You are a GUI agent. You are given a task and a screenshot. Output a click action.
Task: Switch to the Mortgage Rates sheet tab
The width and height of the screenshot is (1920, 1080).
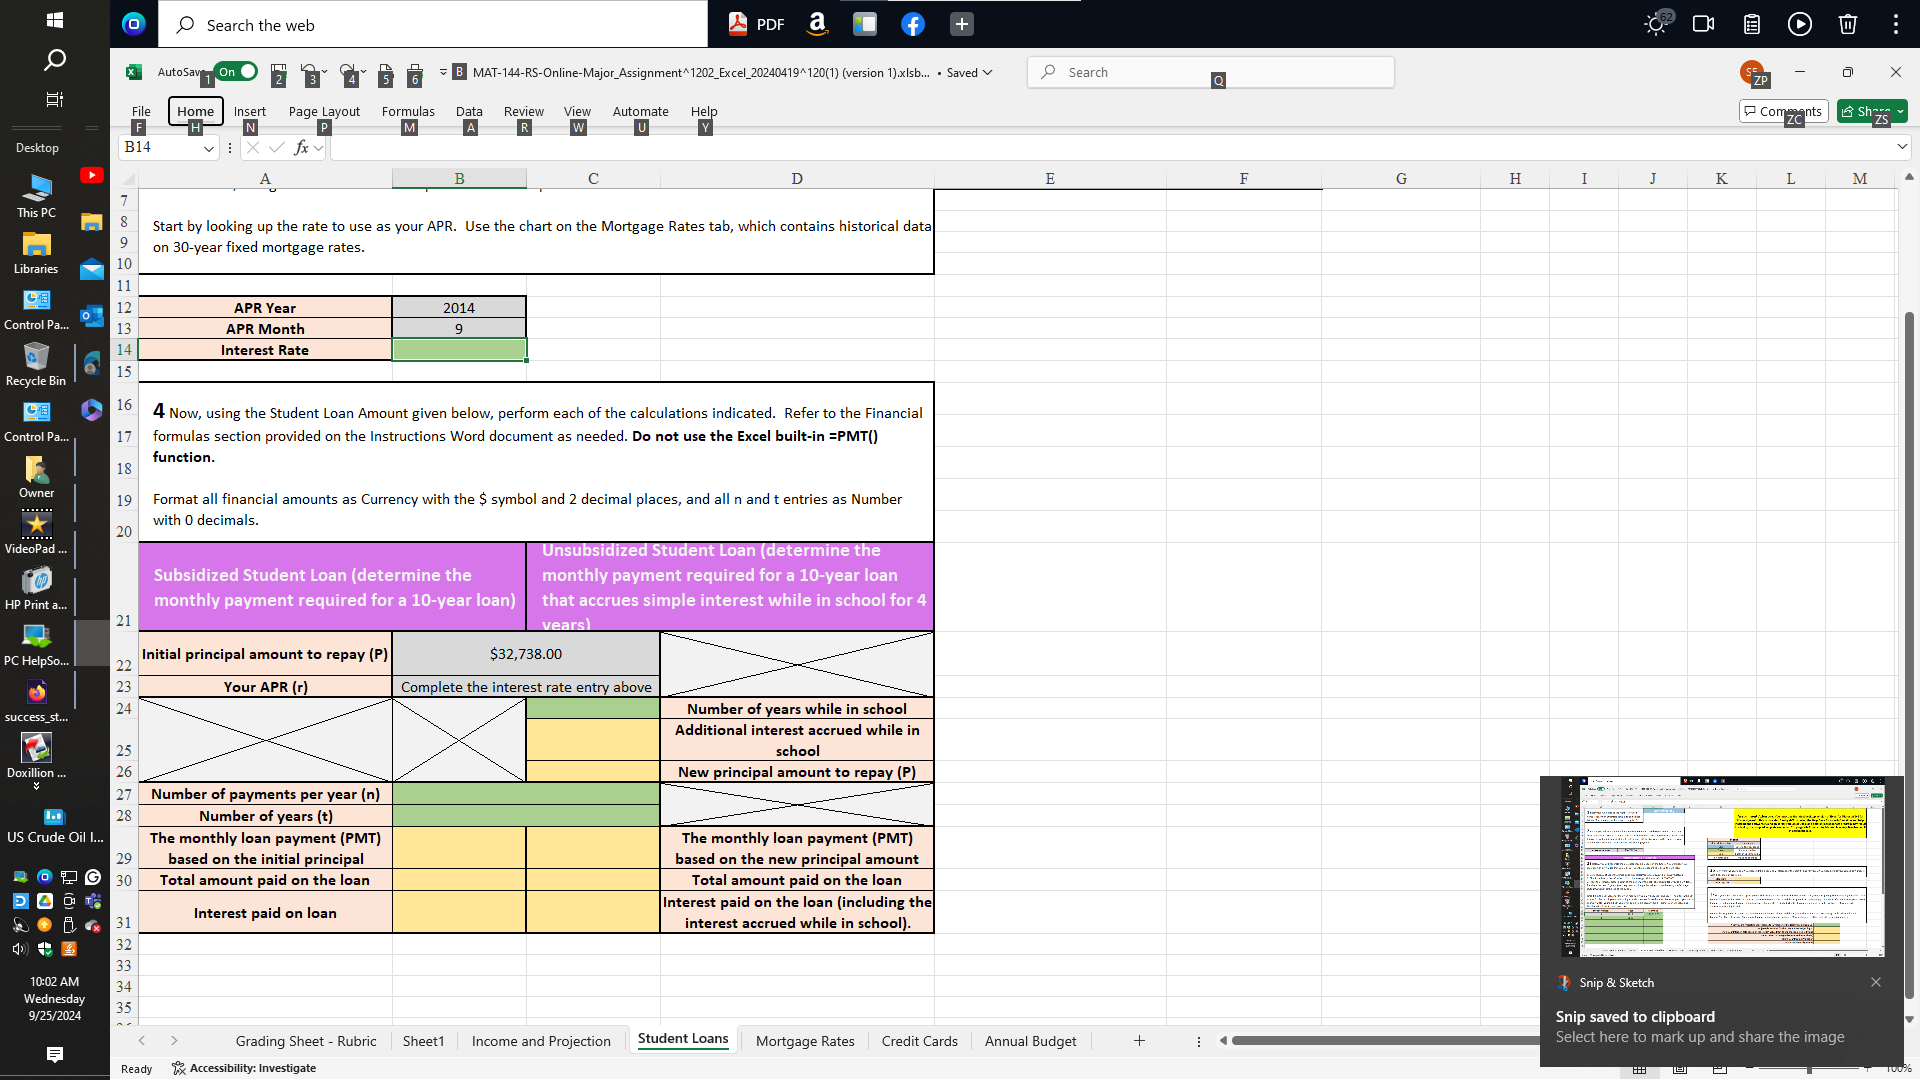point(805,1041)
